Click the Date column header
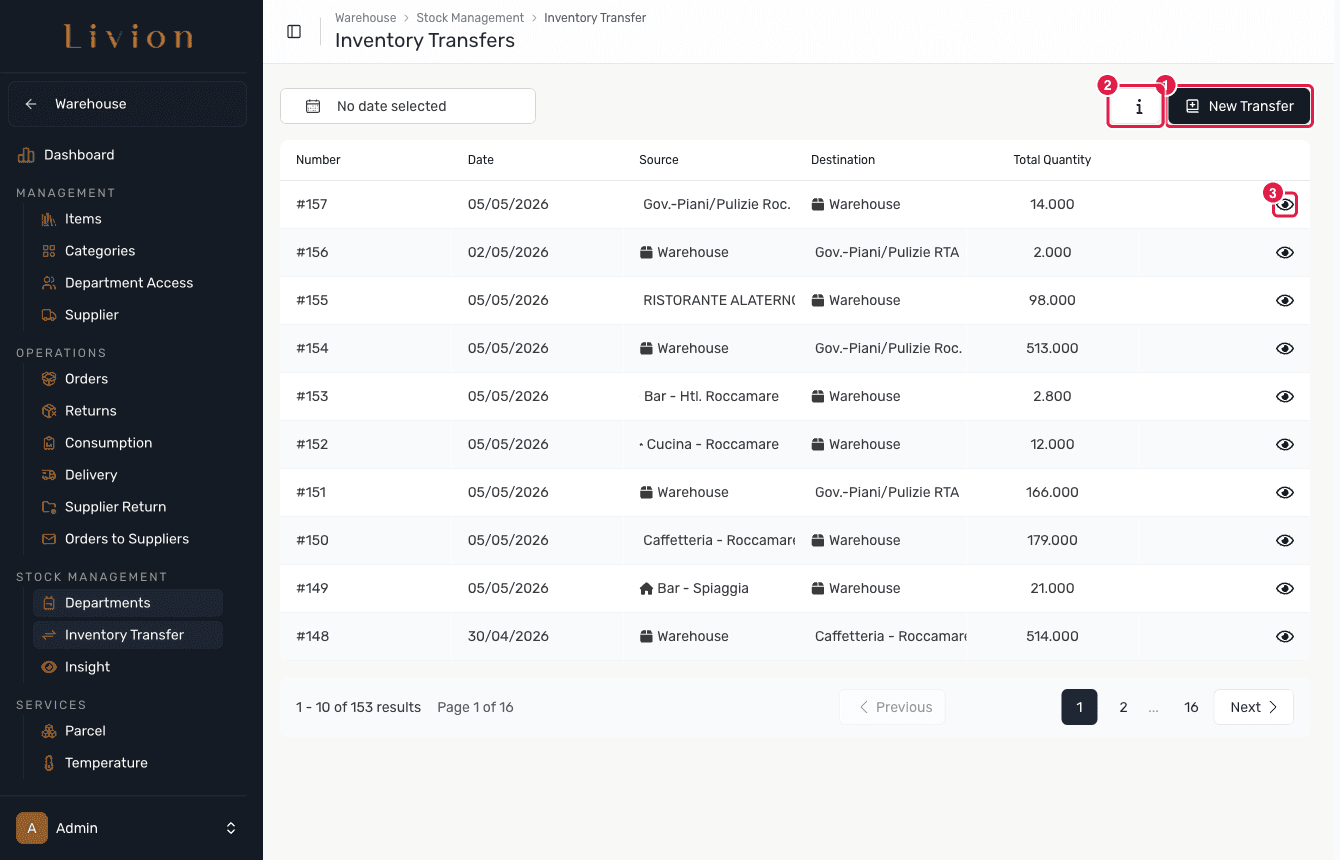 coord(481,160)
